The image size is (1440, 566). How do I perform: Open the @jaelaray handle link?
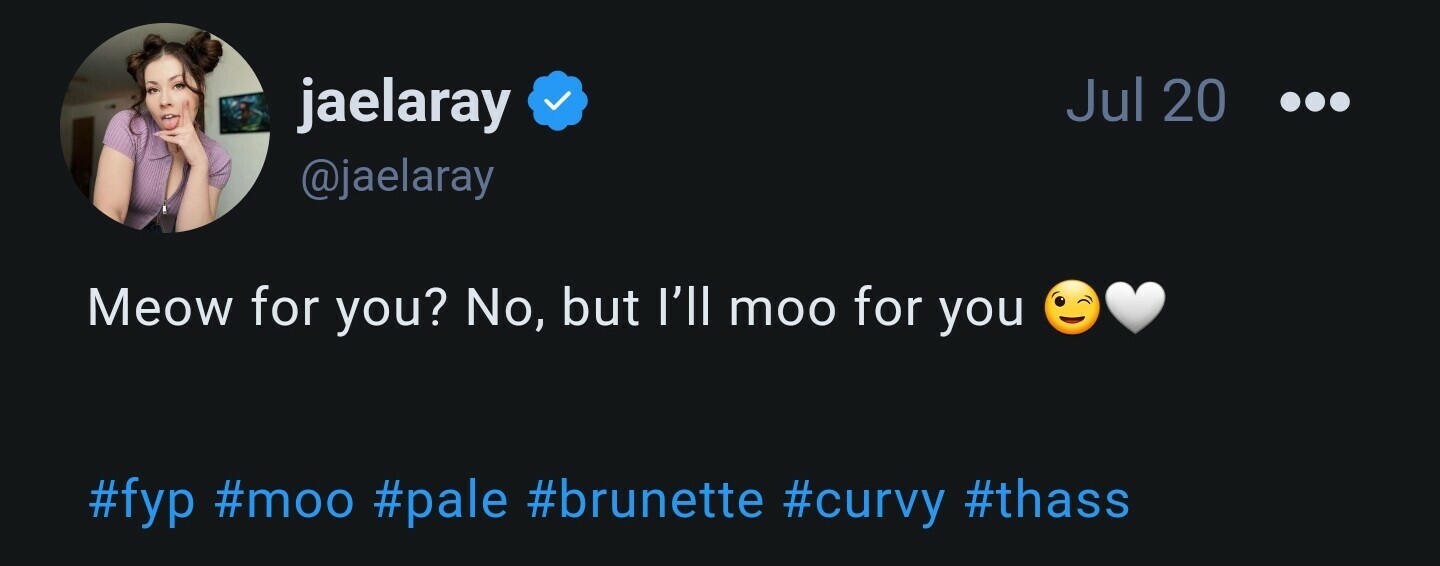pyautogui.click(x=396, y=178)
